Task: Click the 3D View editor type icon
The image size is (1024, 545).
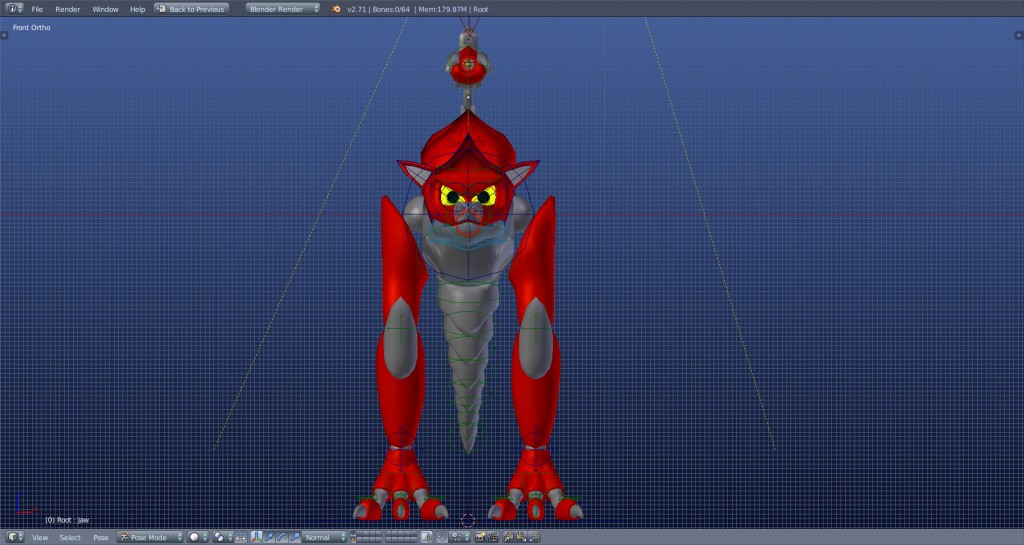Action: 12,537
